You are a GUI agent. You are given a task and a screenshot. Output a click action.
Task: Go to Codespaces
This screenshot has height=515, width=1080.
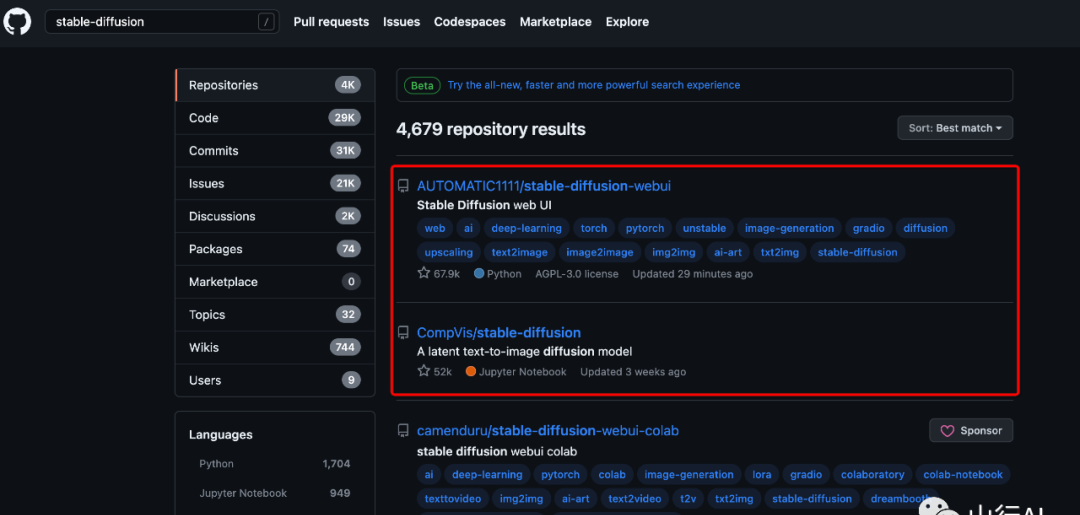[x=470, y=22]
